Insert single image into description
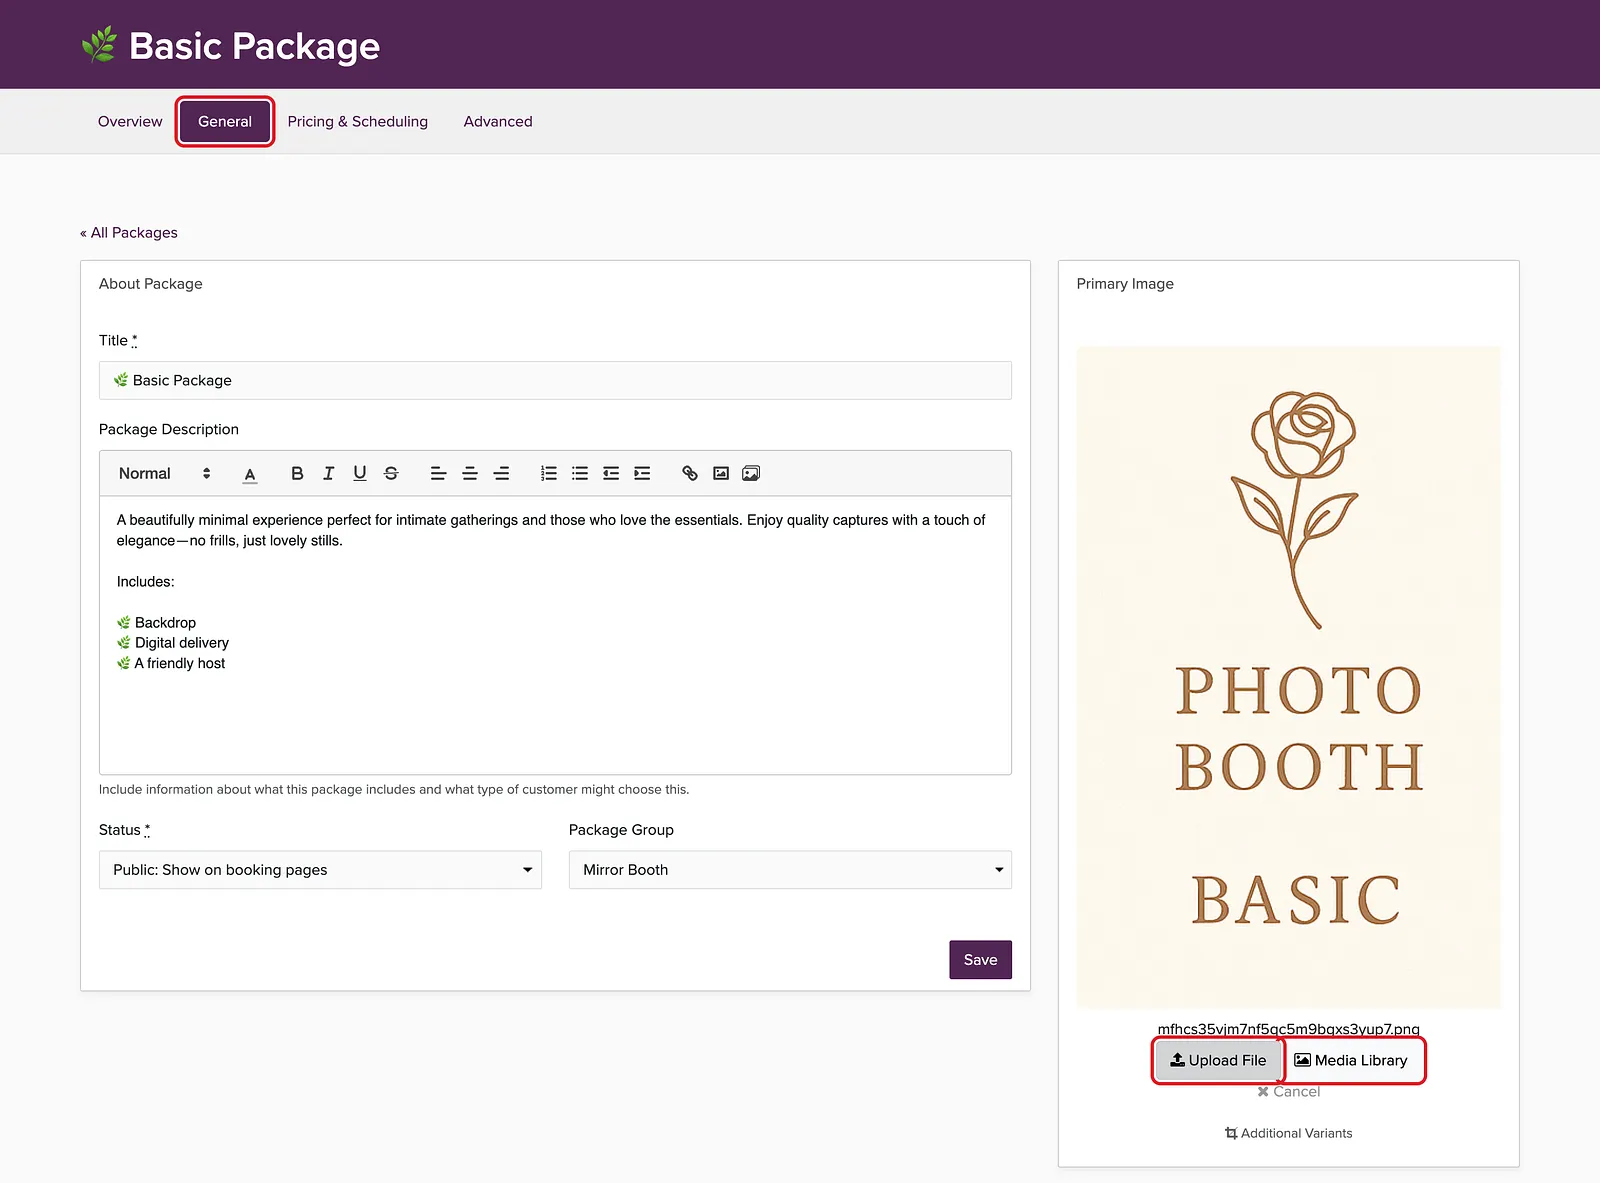Image resolution: width=1600 pixels, height=1183 pixels. [721, 473]
